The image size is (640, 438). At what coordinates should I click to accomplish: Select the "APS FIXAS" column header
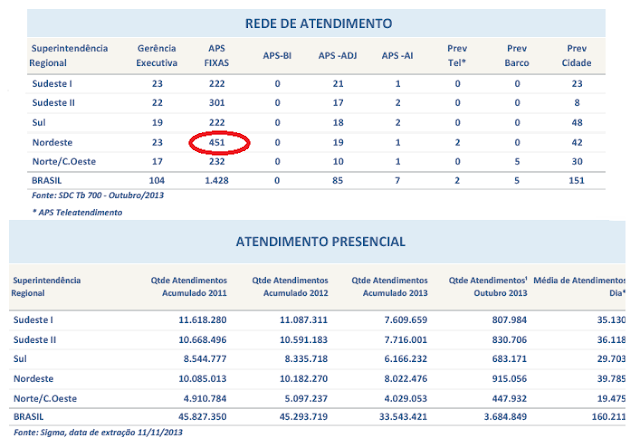point(217,56)
